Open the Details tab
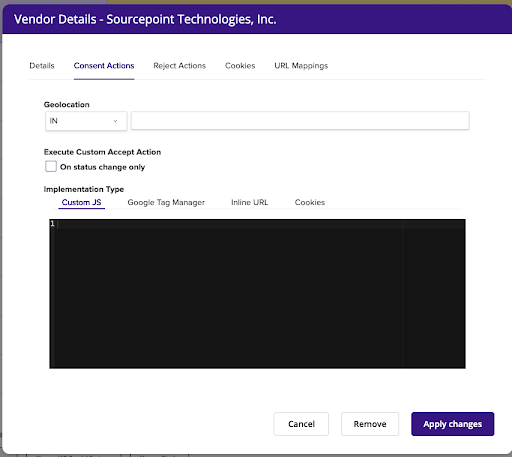The height and width of the screenshot is (457, 512). point(42,66)
